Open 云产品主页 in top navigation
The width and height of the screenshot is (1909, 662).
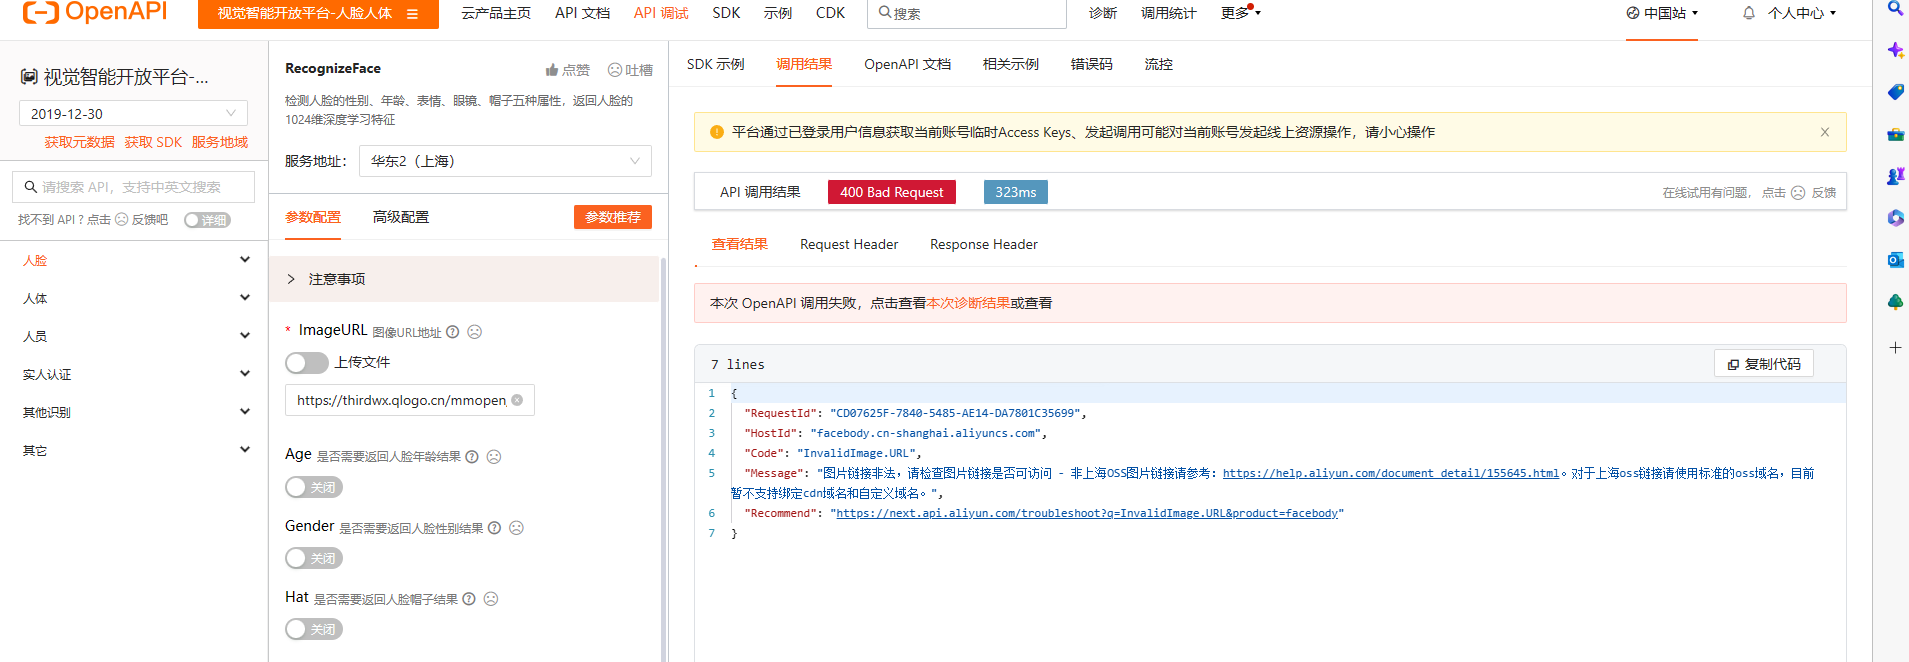pyautogui.click(x=496, y=13)
